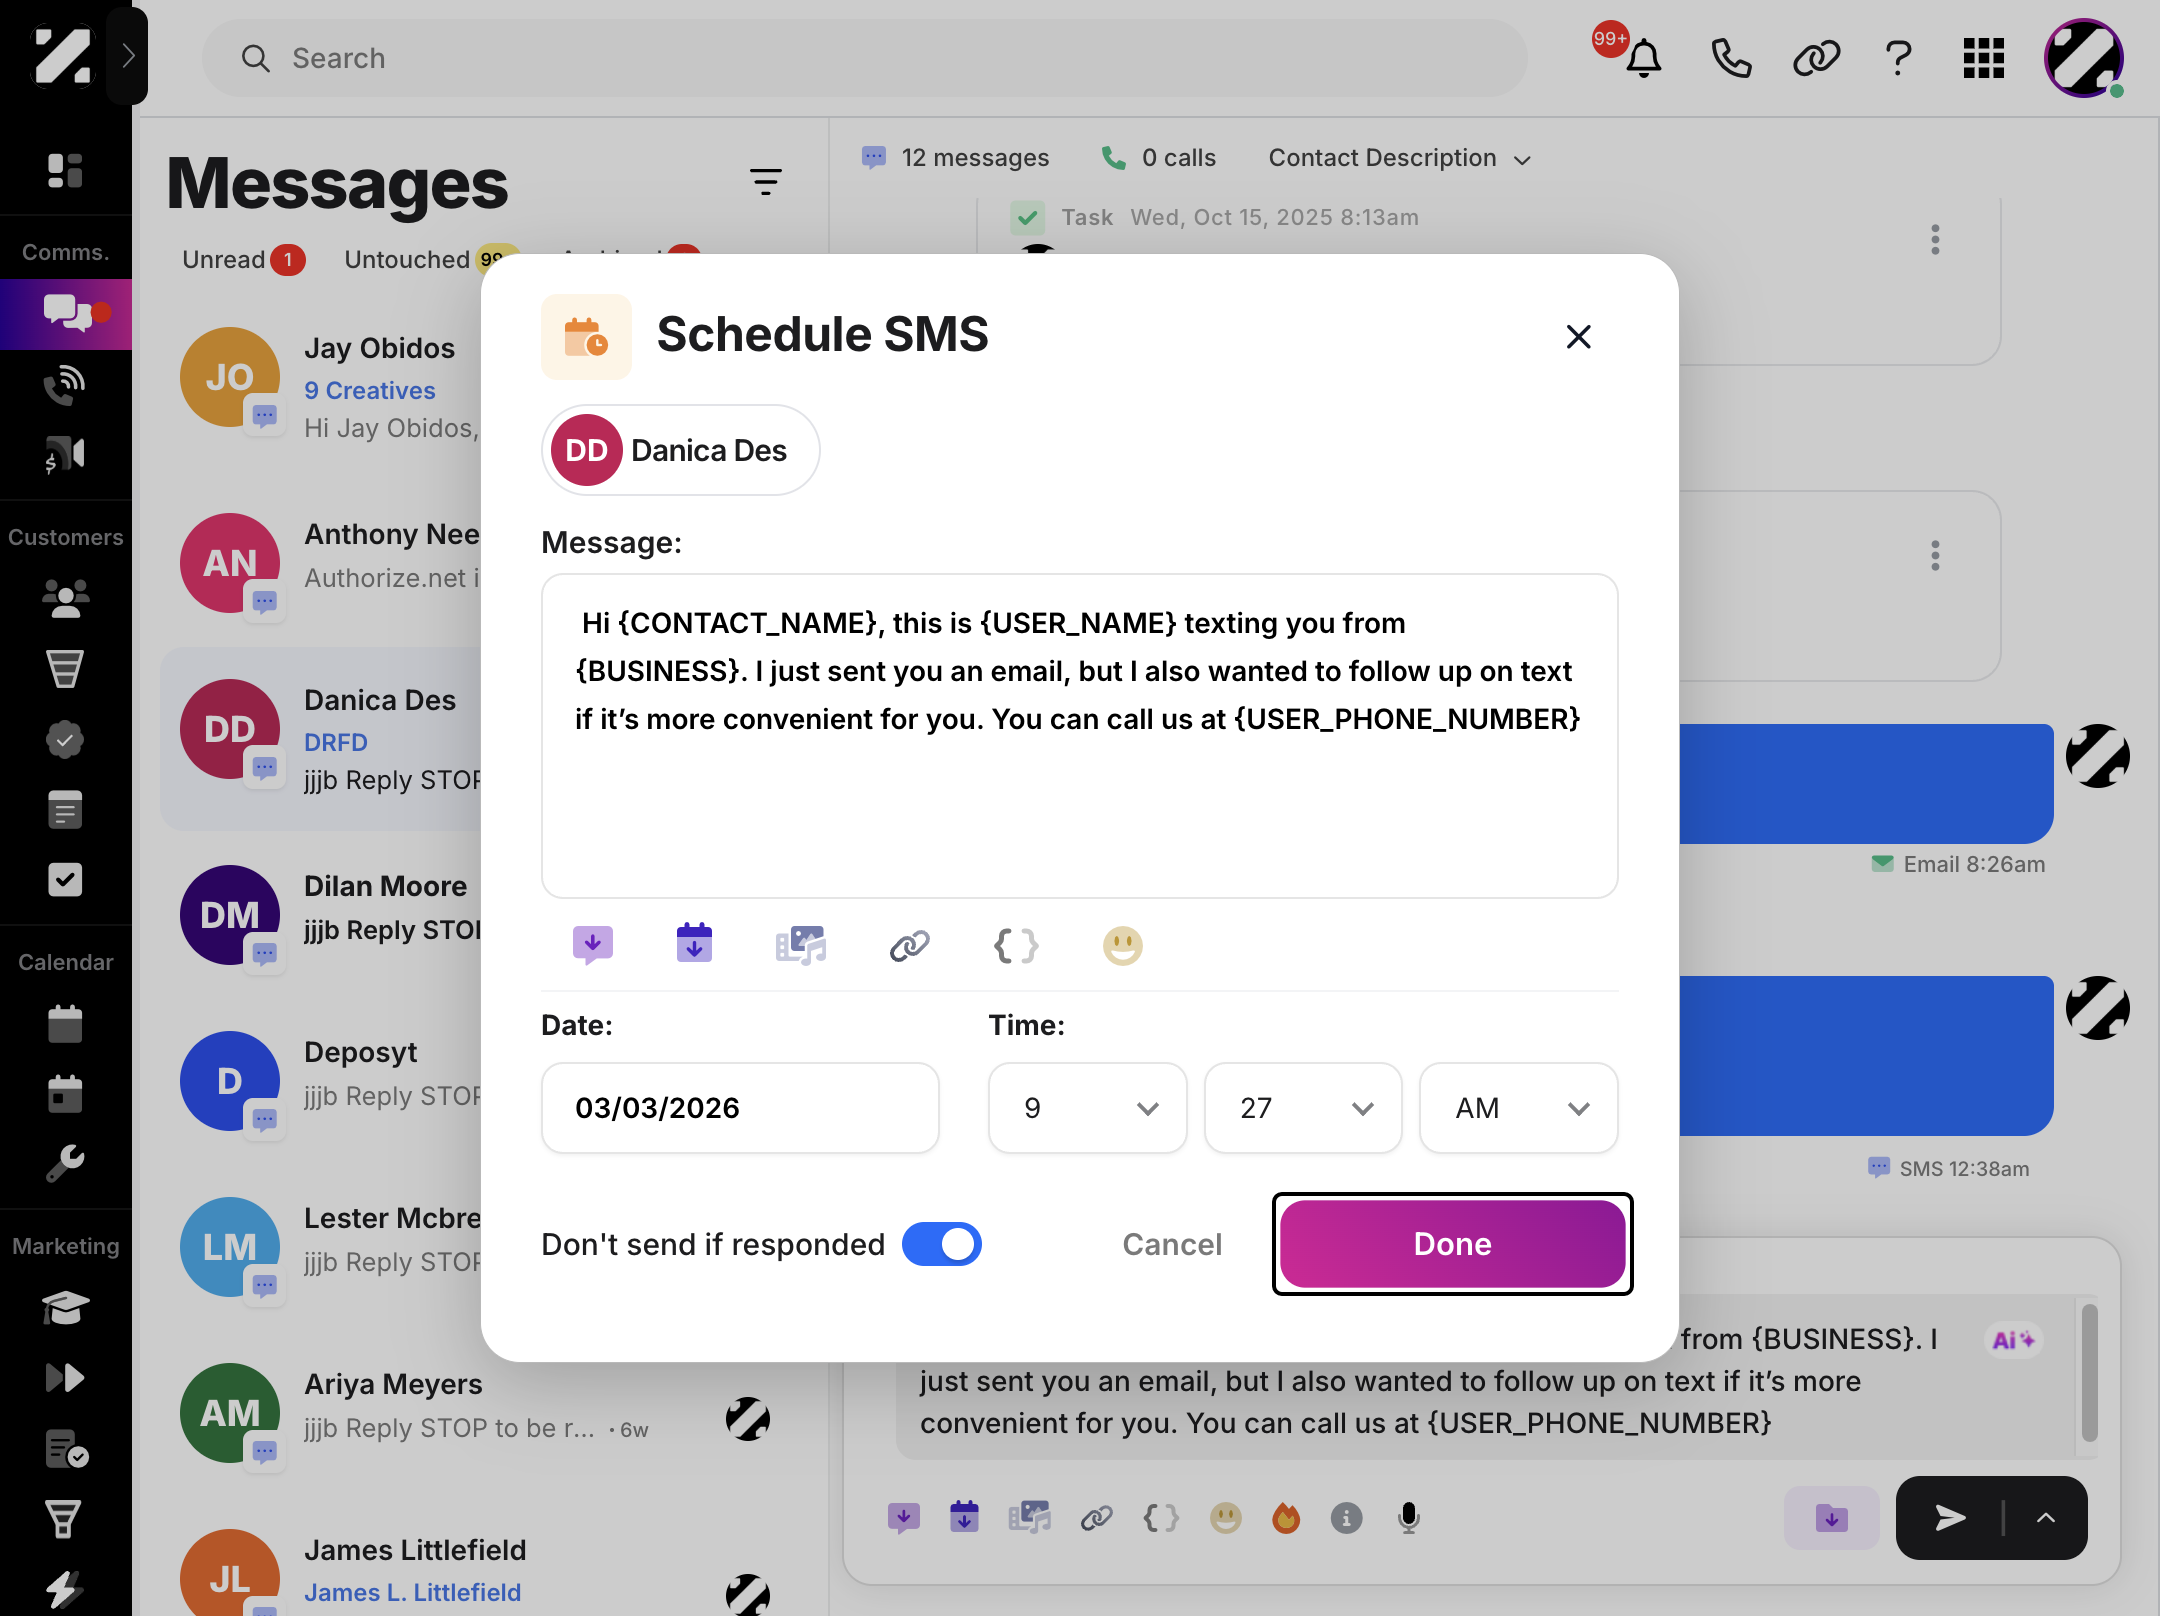The height and width of the screenshot is (1616, 2160).
Task: Open Messages icon in Comms sidebar
Action: pyautogui.click(x=66, y=314)
